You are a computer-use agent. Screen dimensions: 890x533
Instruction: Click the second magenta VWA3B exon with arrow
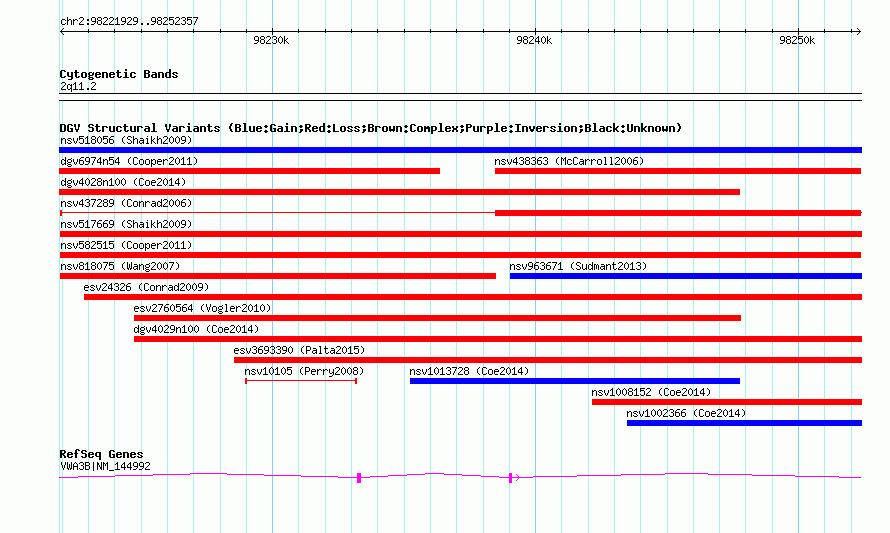pyautogui.click(x=513, y=478)
